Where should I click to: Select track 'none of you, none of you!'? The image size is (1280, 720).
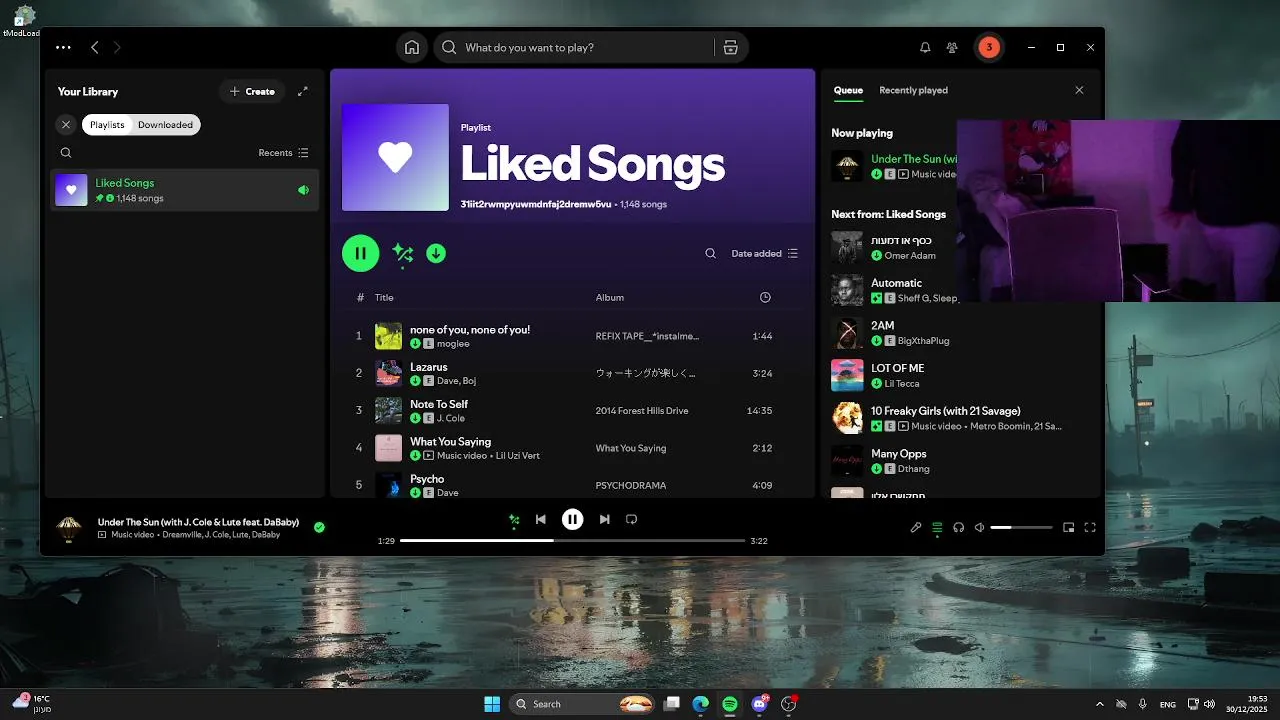[x=470, y=329]
